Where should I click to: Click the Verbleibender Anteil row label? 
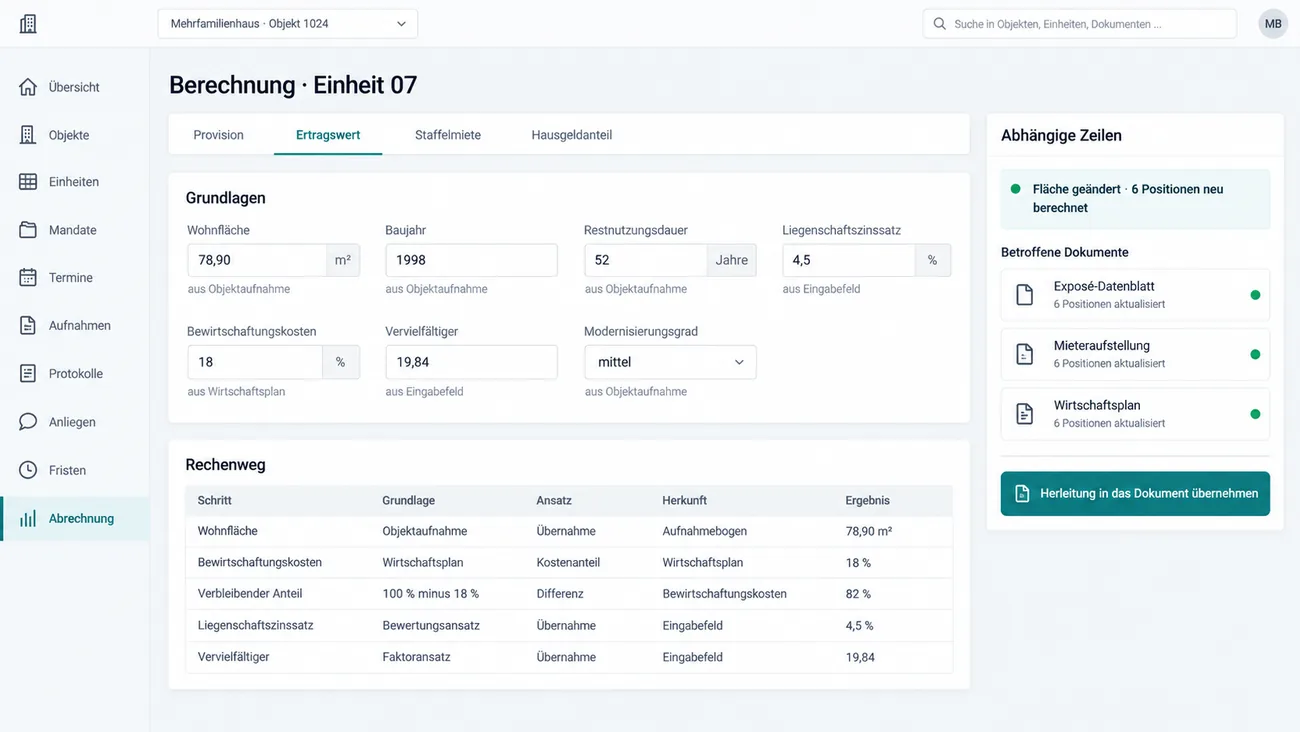[250, 594]
